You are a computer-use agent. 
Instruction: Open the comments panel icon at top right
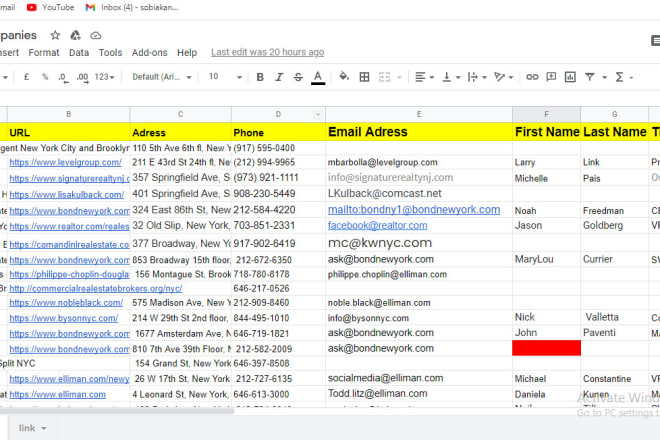tap(655, 40)
